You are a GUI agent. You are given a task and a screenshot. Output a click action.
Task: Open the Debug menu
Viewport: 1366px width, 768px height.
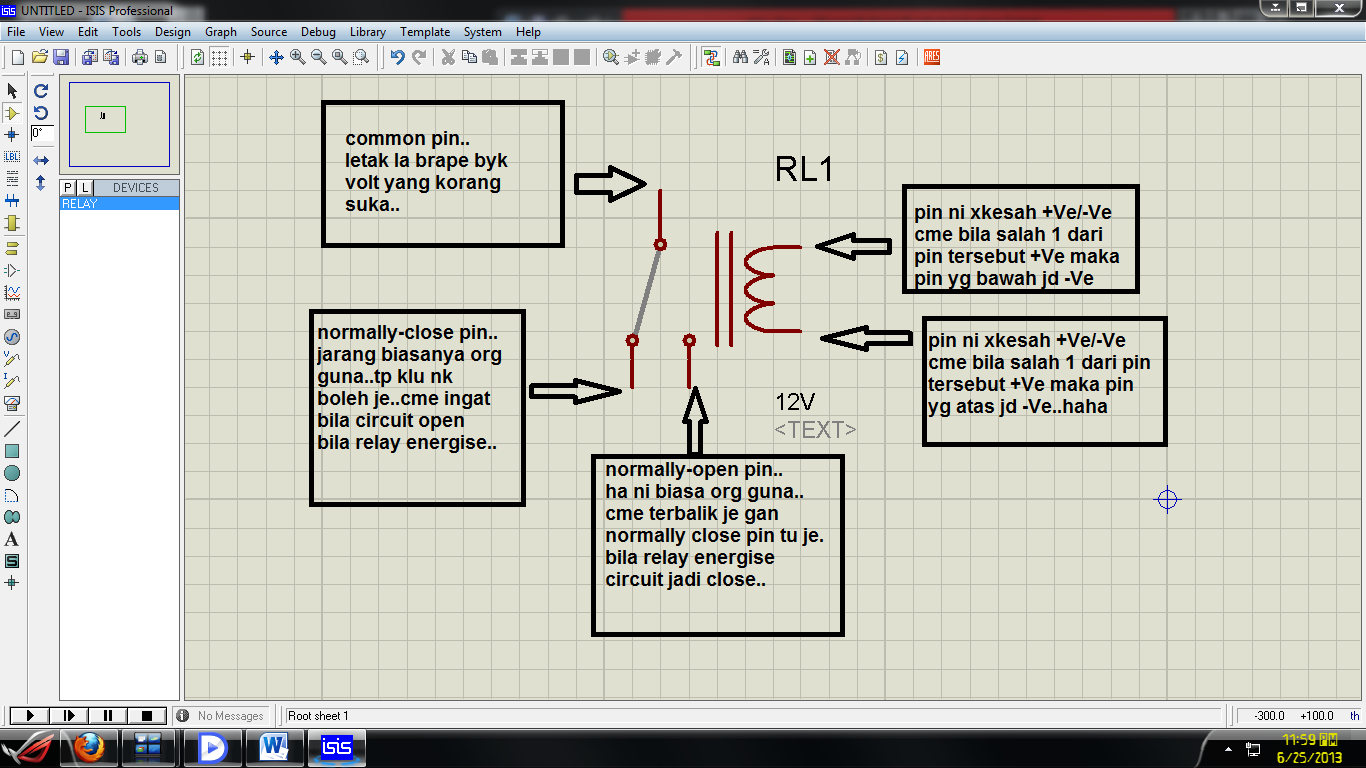pyautogui.click(x=318, y=31)
